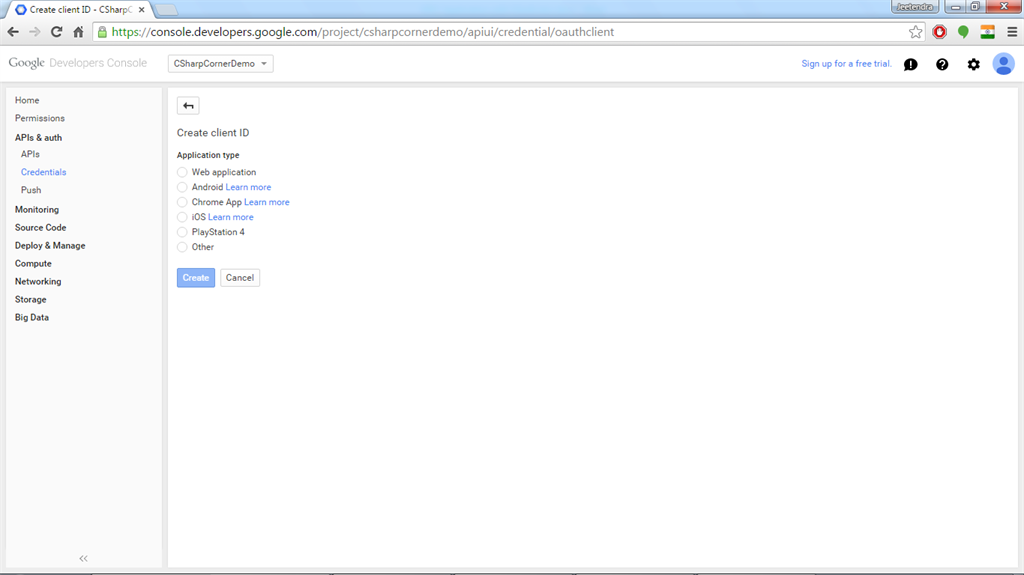Click the India flag extension icon
The width and height of the screenshot is (1024, 575).
[x=987, y=32]
